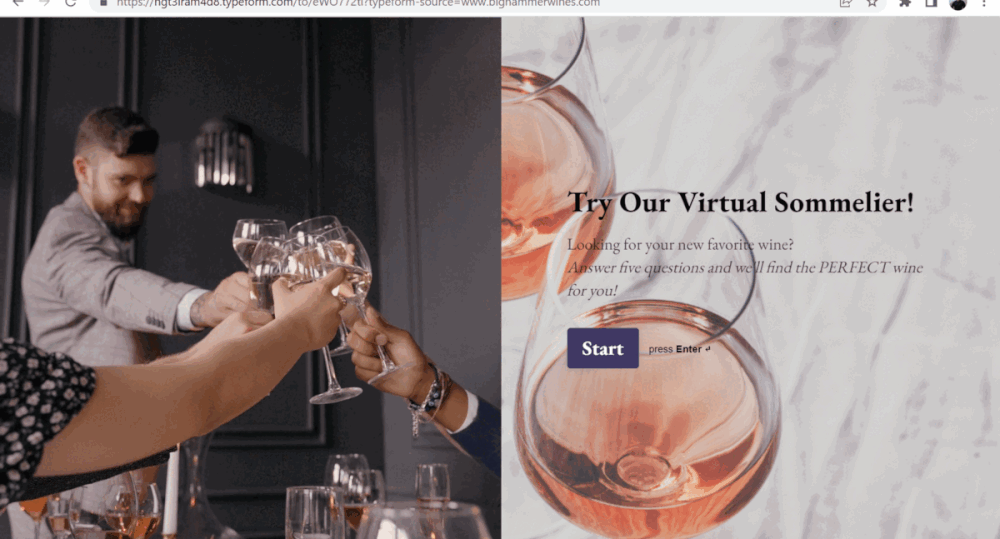Click the 'press Enter' hint text

[x=679, y=349]
